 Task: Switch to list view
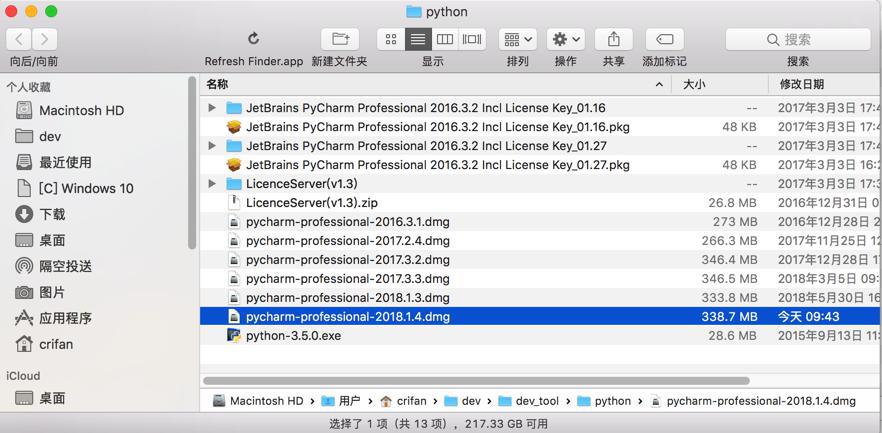pyautogui.click(x=418, y=39)
